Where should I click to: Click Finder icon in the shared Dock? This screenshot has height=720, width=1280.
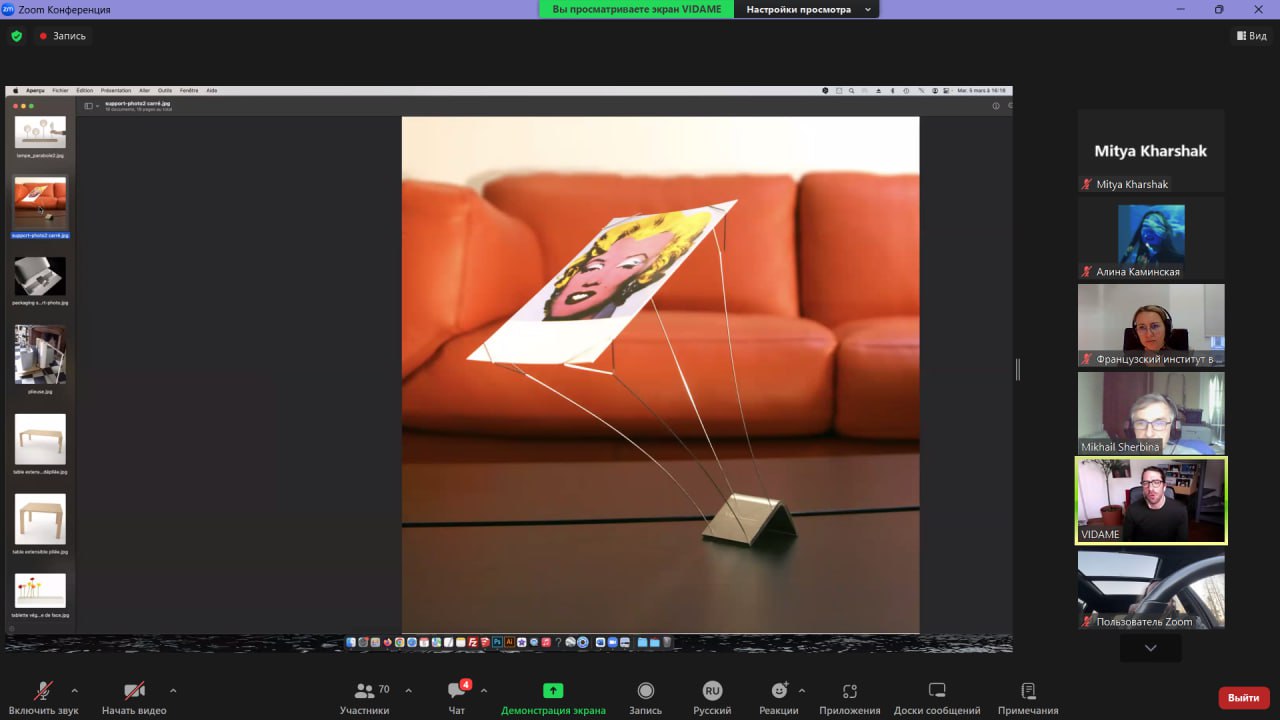coord(351,642)
